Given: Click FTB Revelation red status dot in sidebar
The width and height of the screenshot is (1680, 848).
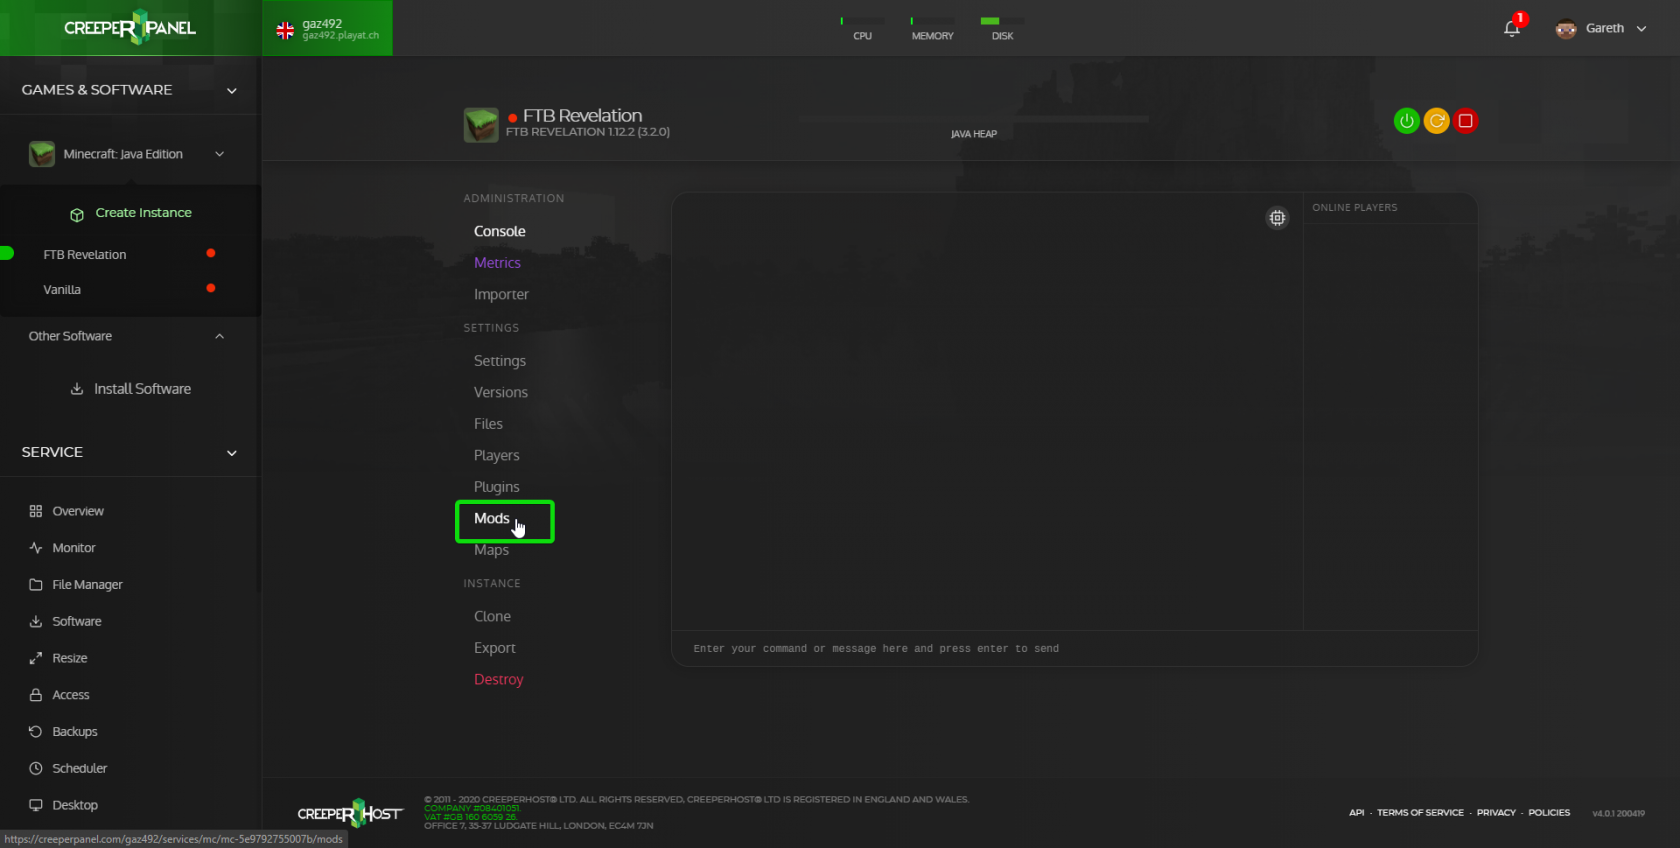Looking at the screenshot, I should tap(211, 253).
